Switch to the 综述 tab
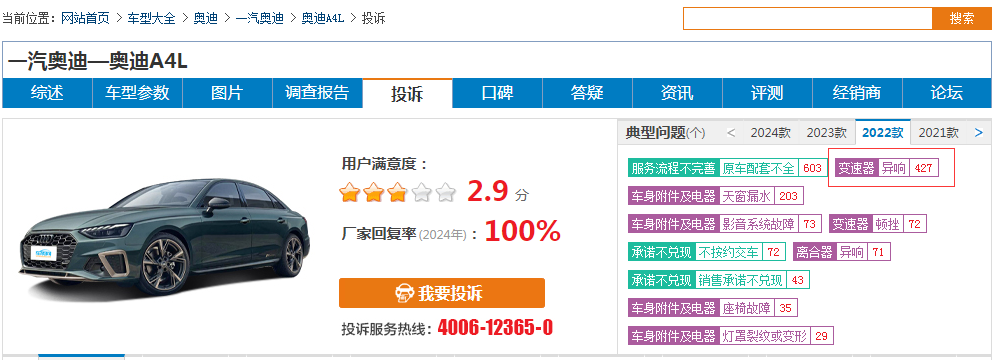This screenshot has height=360, width=1006. click(47, 93)
